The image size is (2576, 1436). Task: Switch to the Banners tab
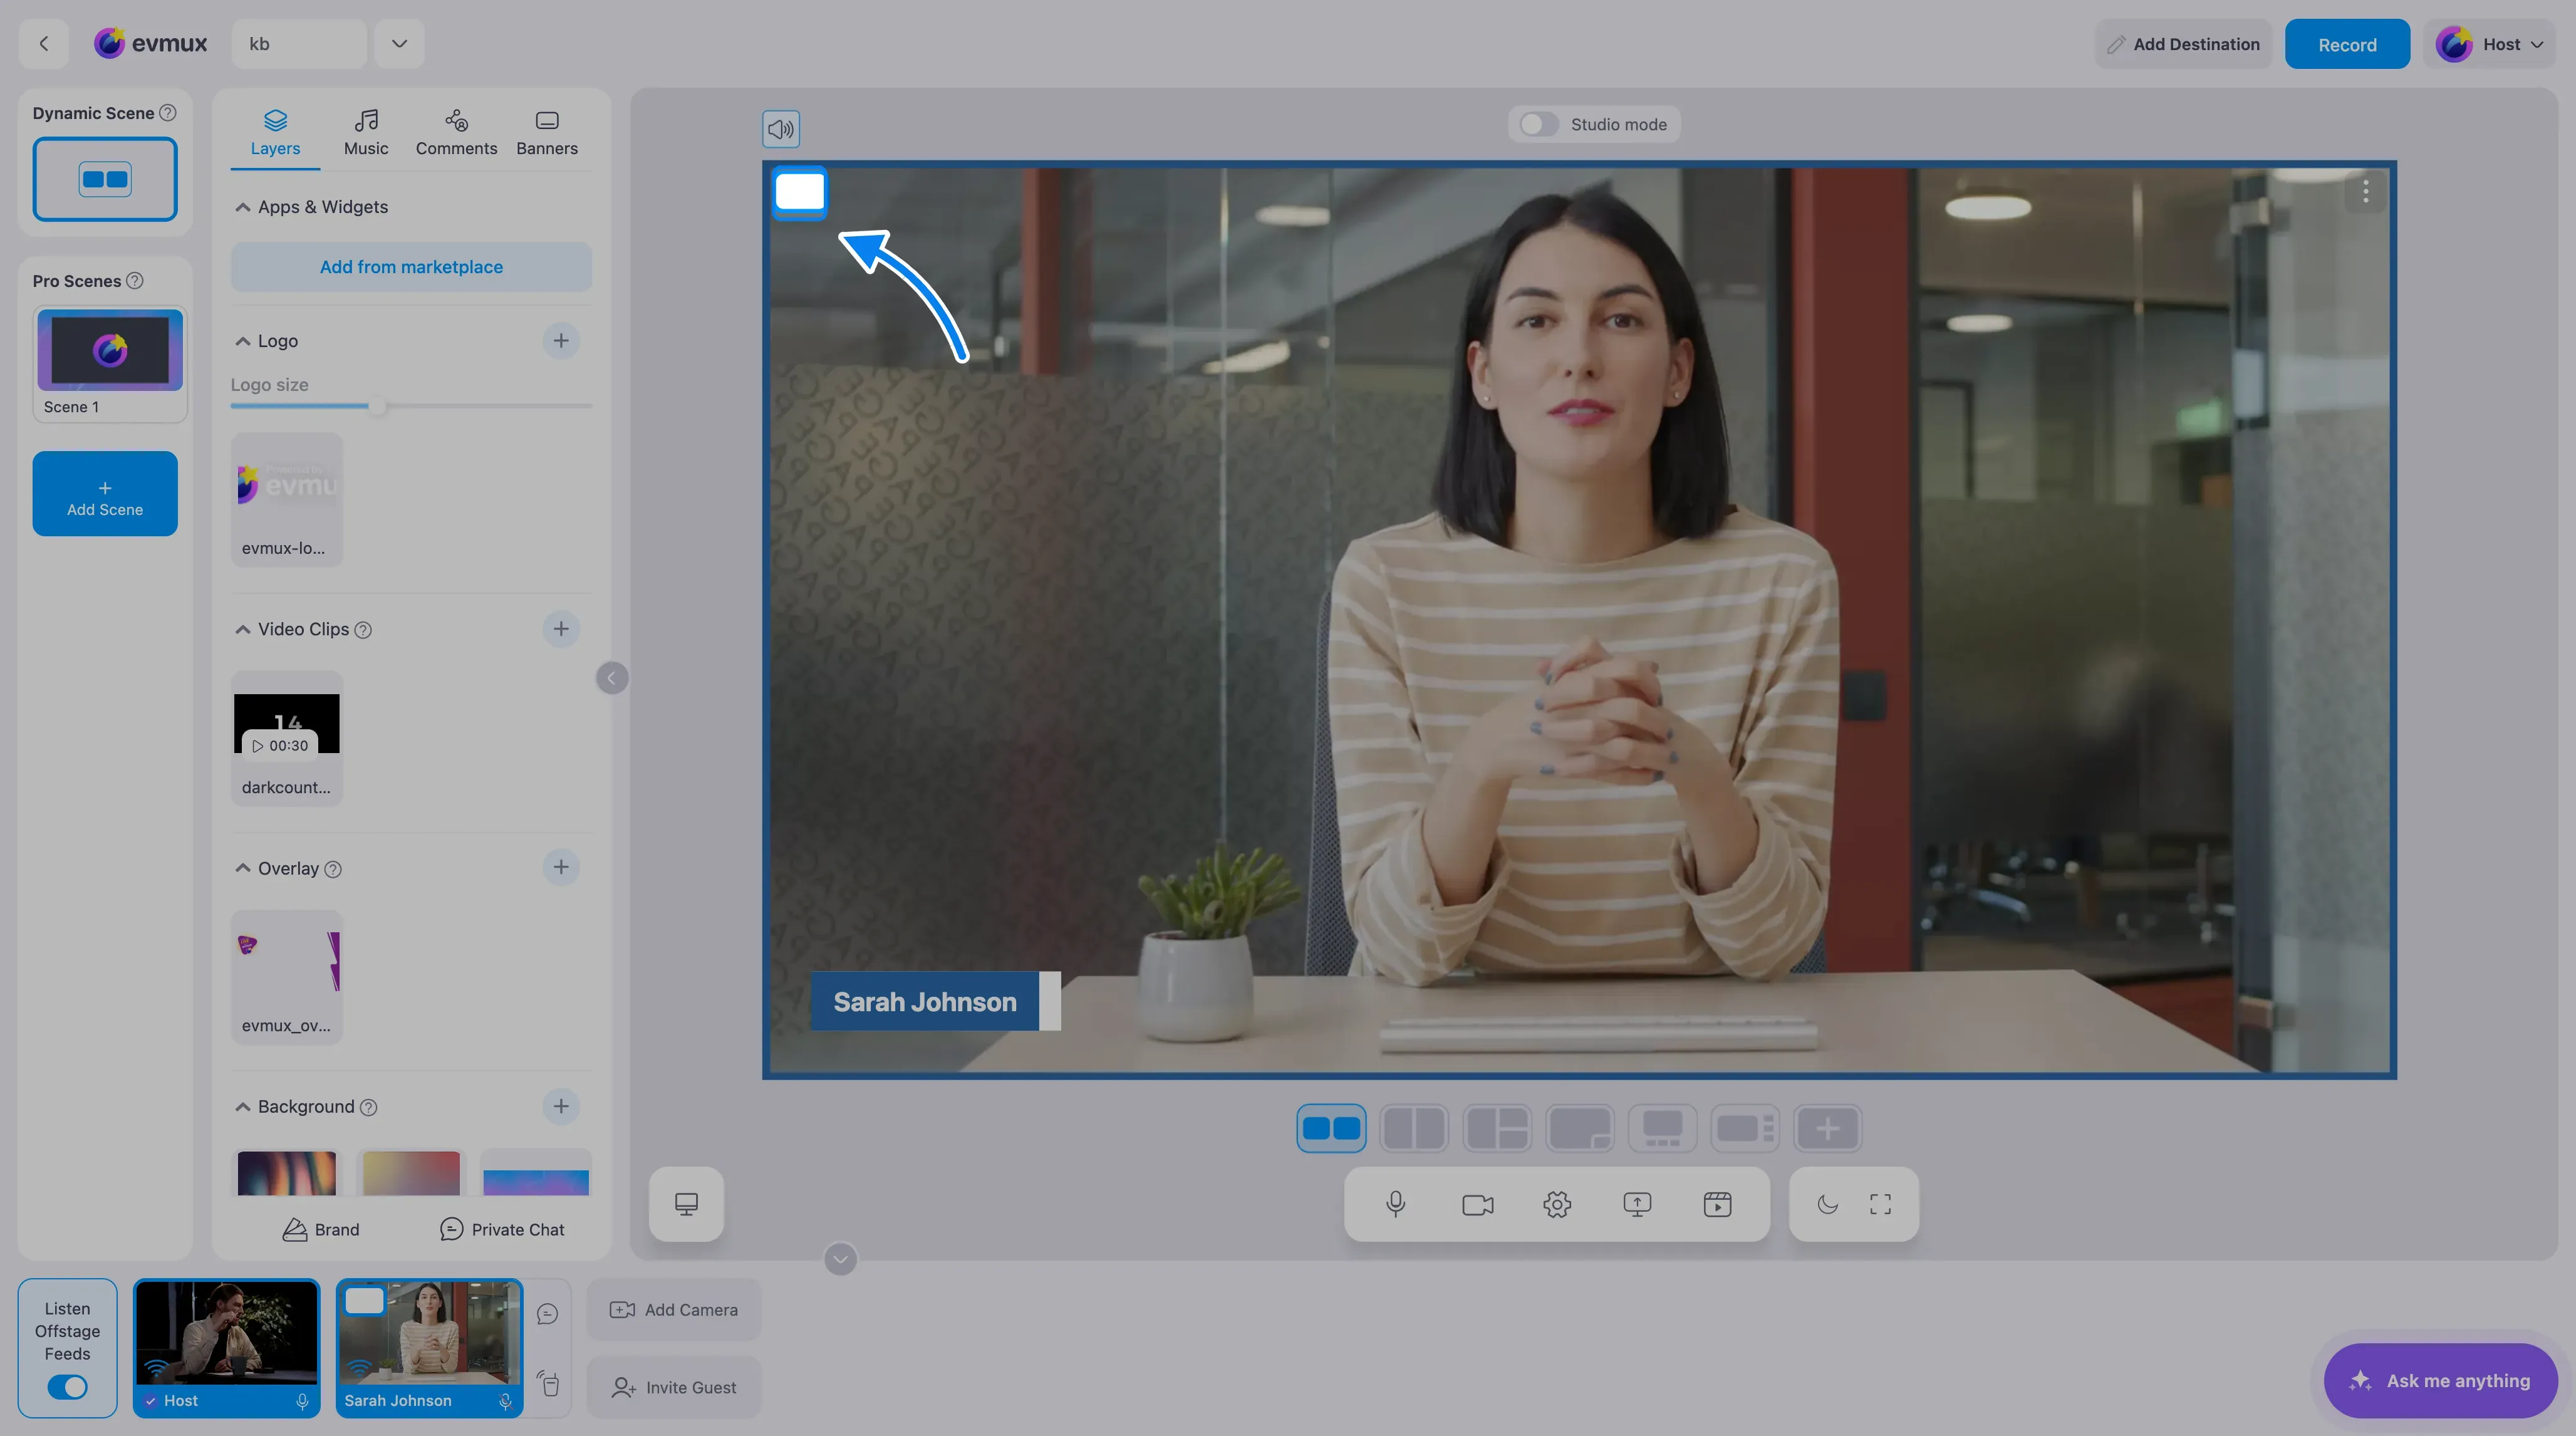547,133
